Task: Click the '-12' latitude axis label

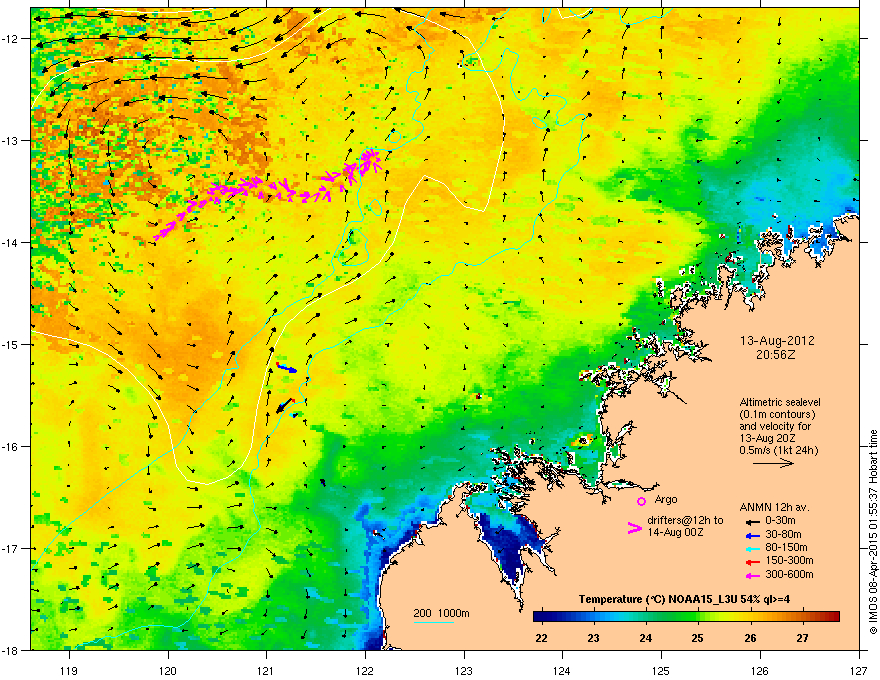Action: pos(11,38)
